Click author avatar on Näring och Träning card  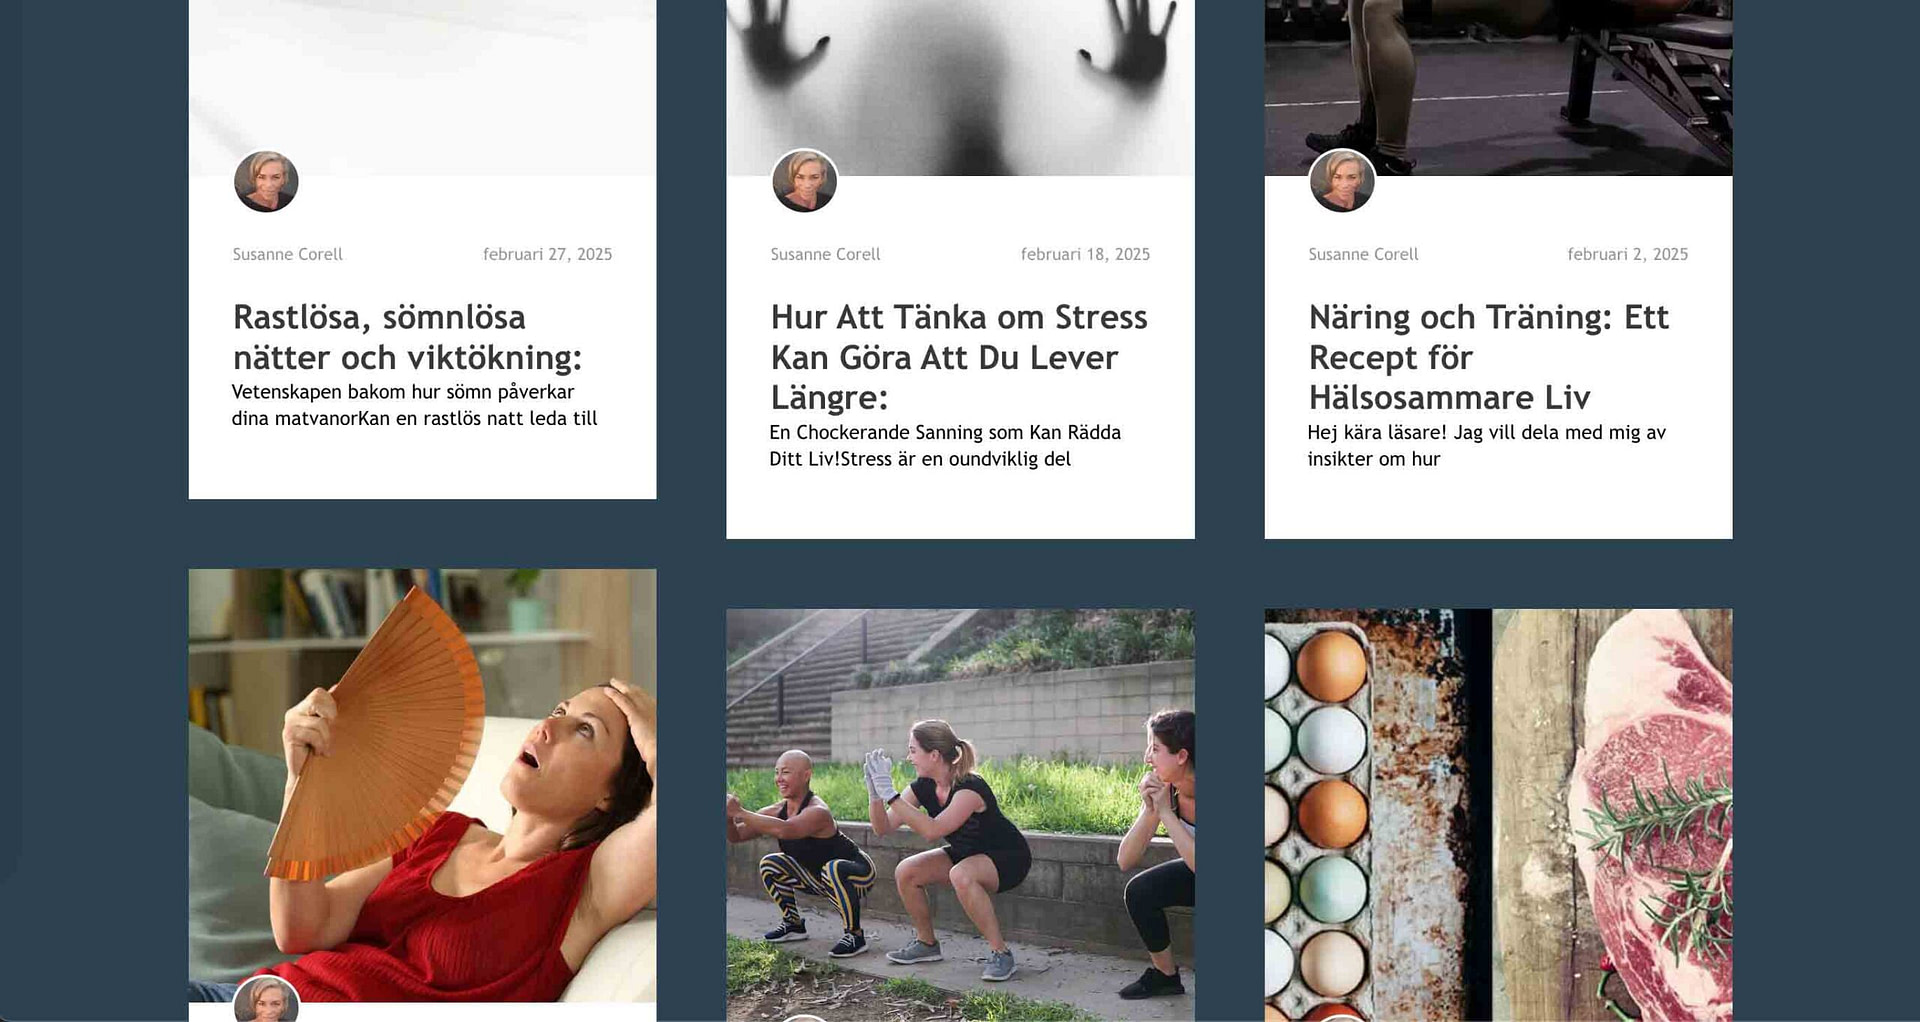coord(1342,182)
